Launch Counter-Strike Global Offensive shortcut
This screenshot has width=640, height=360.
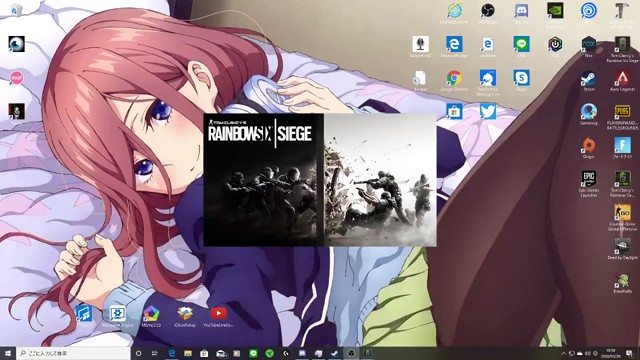pyautogui.click(x=622, y=213)
